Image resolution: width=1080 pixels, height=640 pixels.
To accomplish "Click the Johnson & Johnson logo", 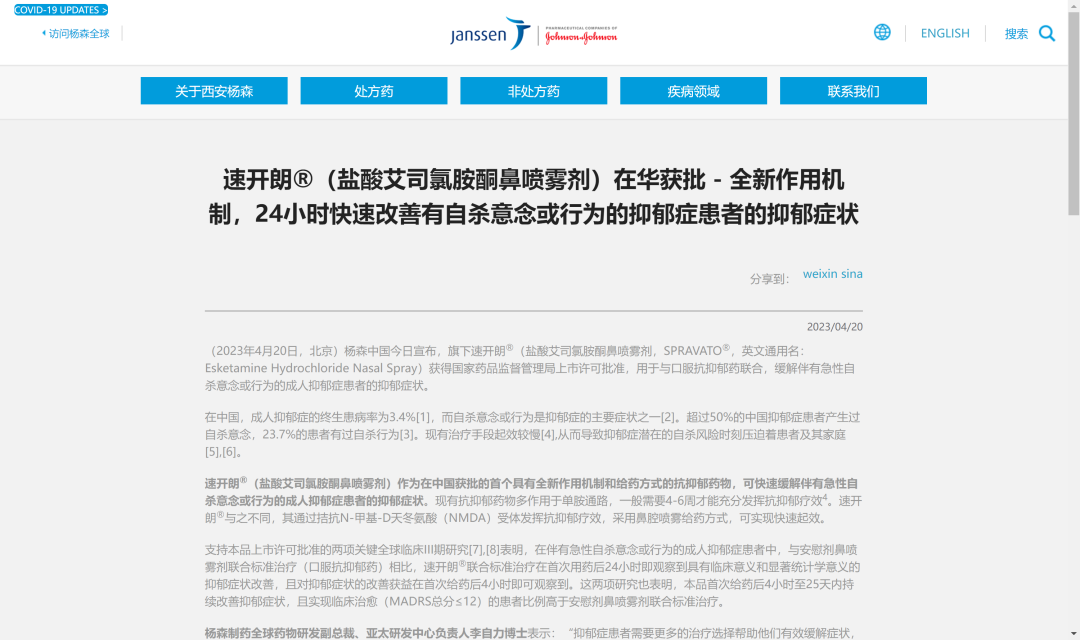I will click(x=581, y=35).
